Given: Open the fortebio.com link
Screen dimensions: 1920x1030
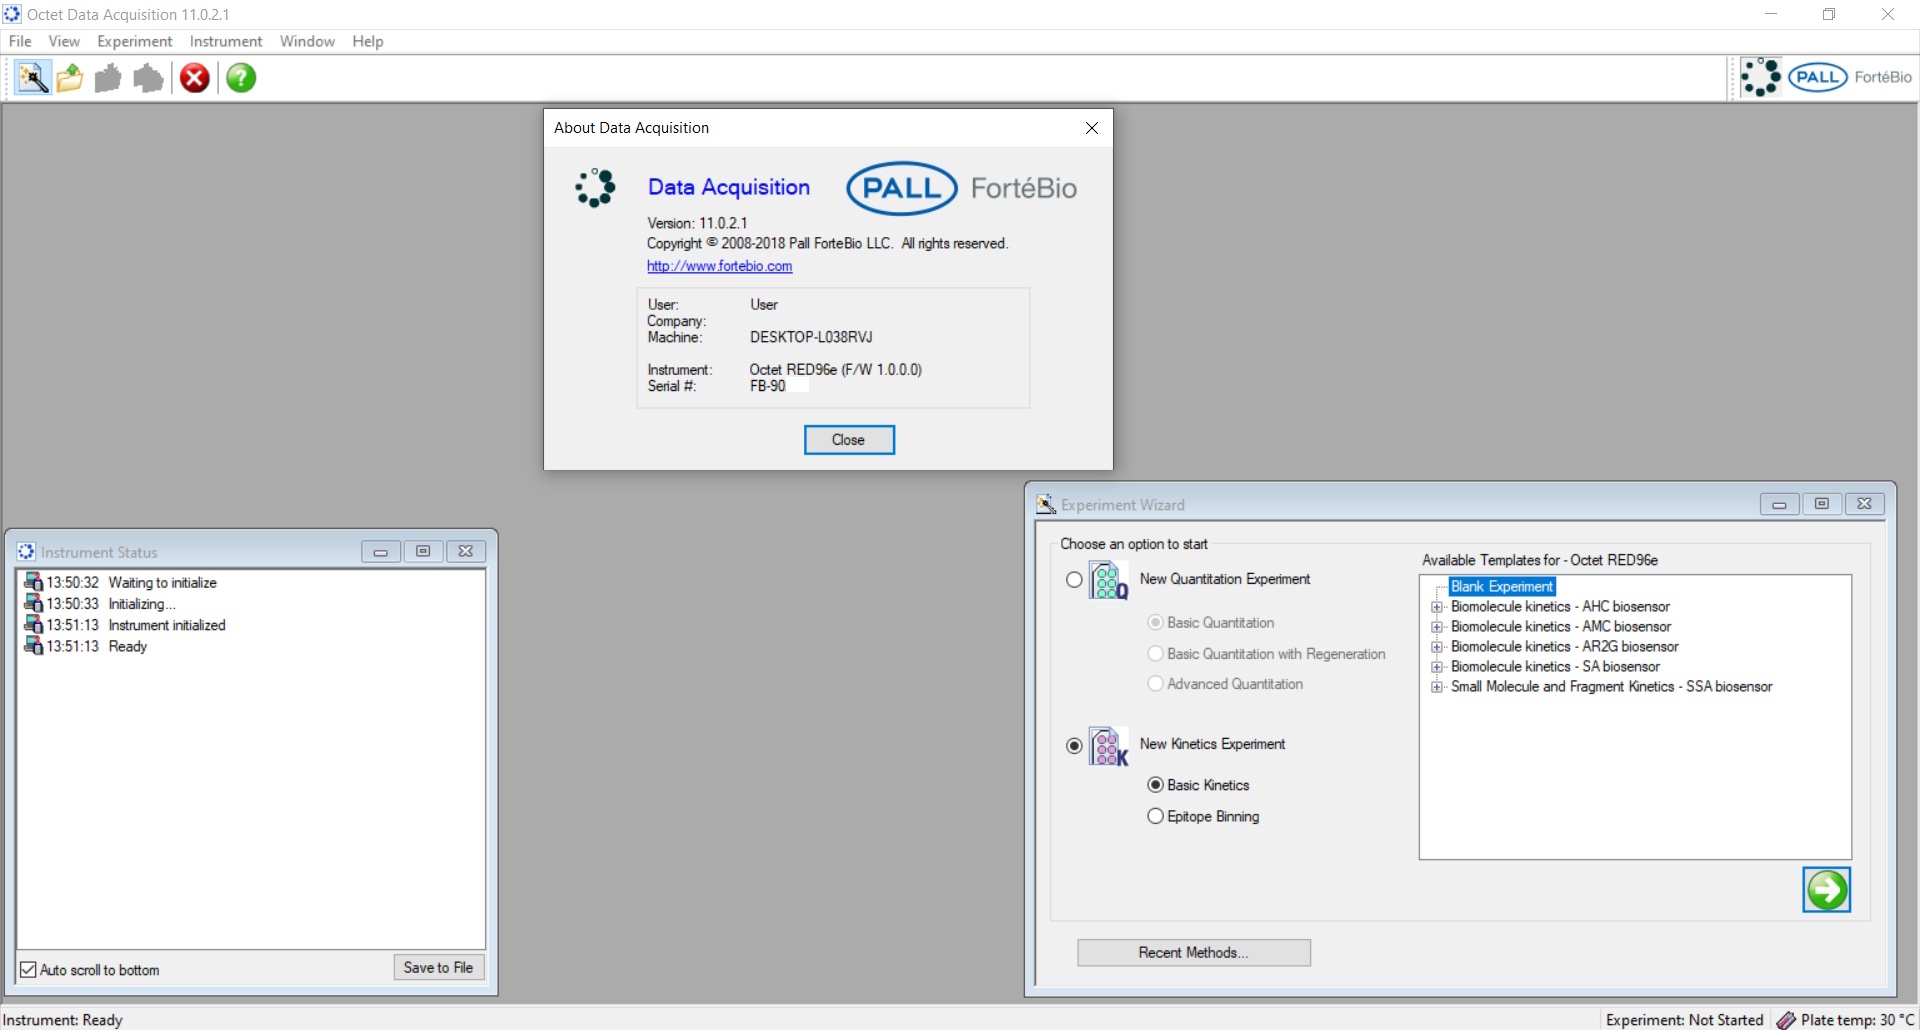Looking at the screenshot, I should [x=719, y=266].
